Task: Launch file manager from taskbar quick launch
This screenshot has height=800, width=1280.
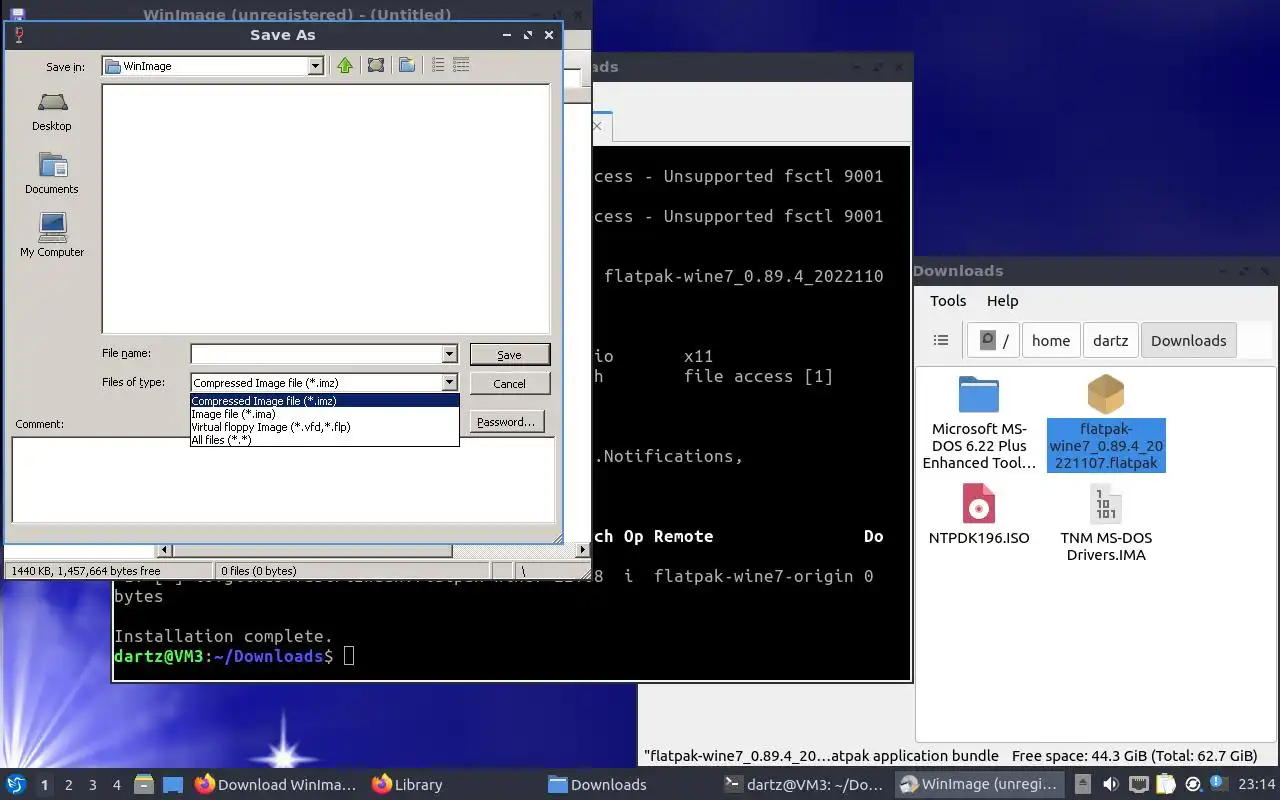Action: 143,785
